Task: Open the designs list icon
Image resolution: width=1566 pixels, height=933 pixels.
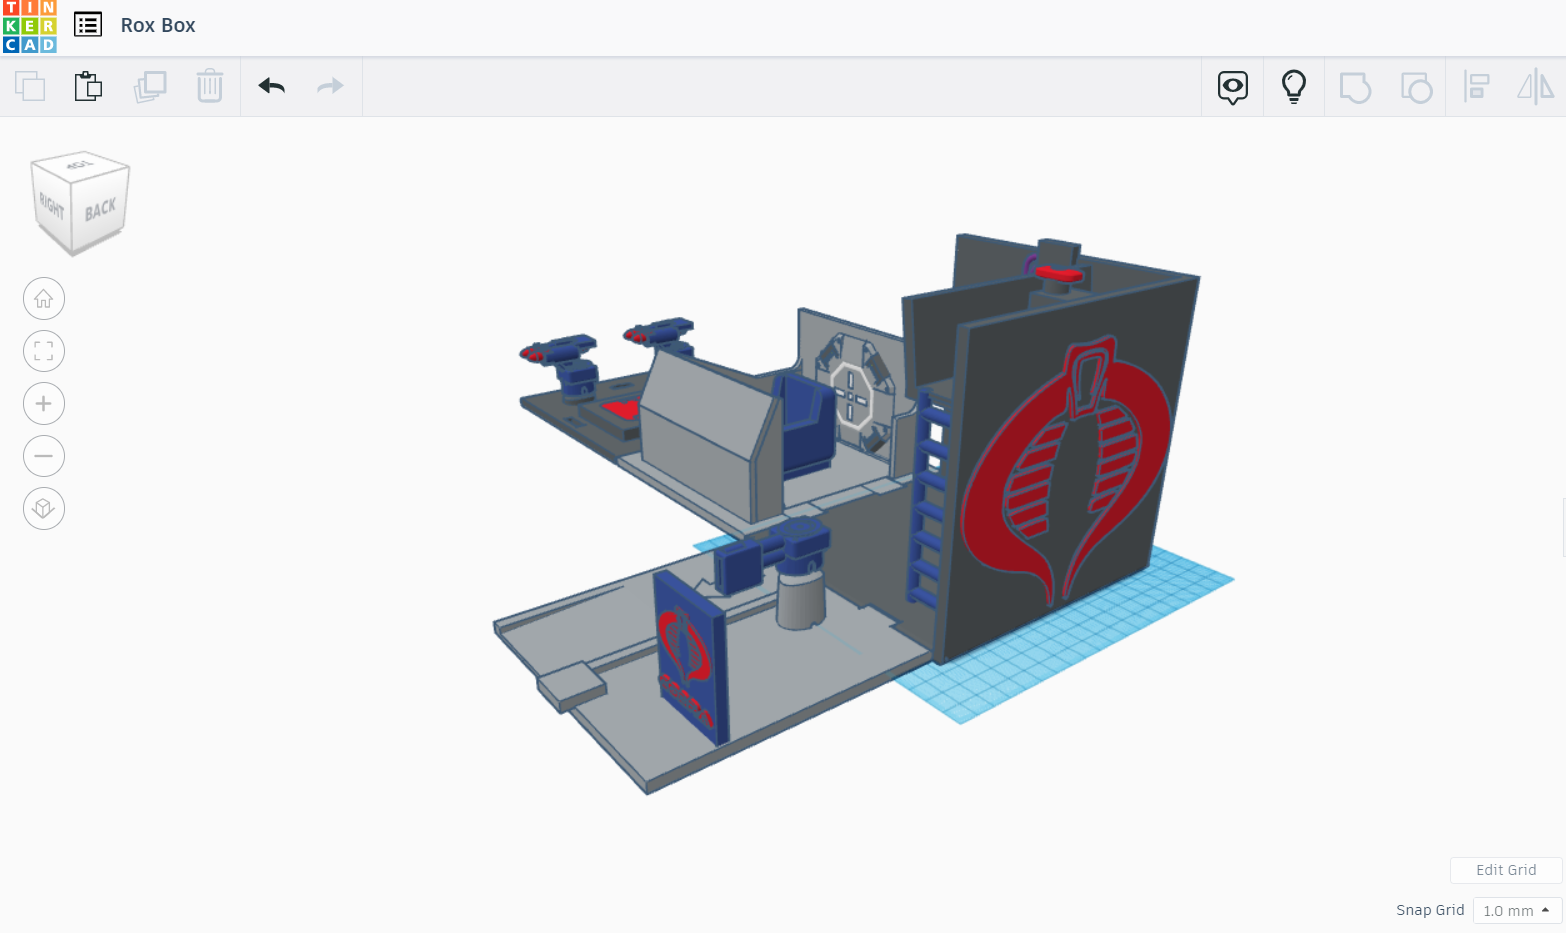Action: (x=88, y=25)
